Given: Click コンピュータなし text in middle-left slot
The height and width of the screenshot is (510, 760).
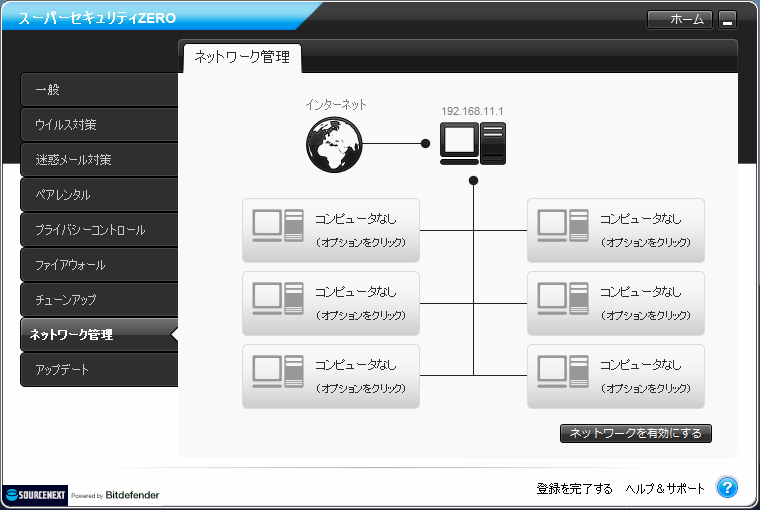Looking at the screenshot, I should 355,292.
